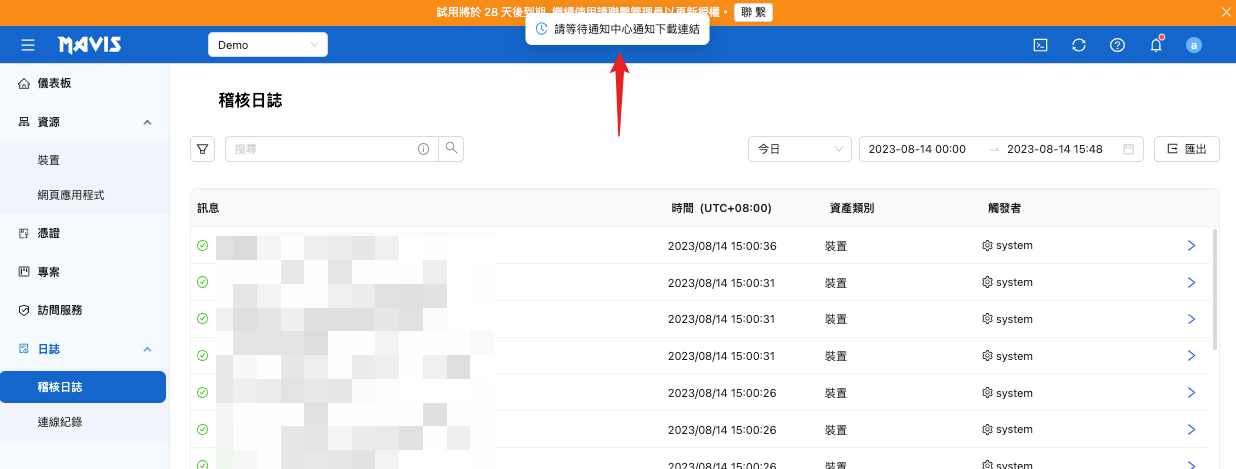
Task: Click the 匯出 export button
Action: [x=1186, y=149]
